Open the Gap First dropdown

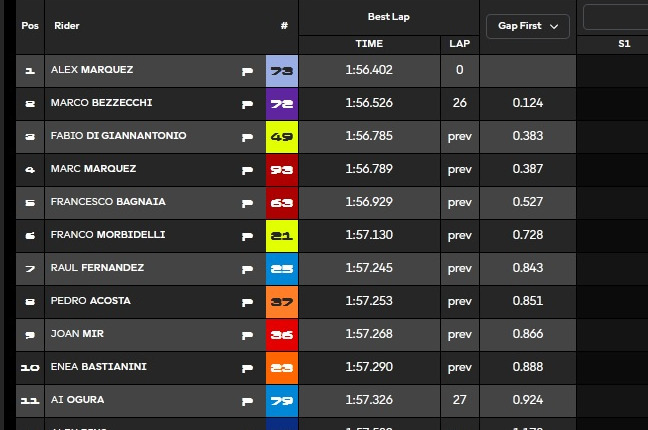[x=527, y=27]
